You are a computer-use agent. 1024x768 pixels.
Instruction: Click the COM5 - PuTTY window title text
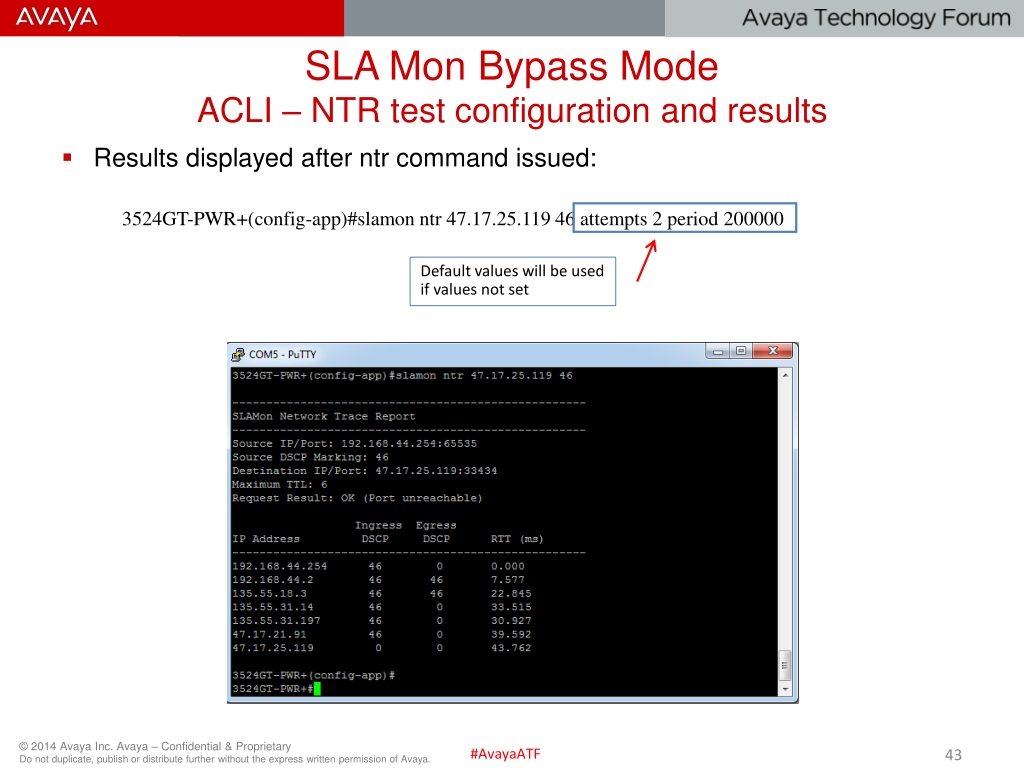pyautogui.click(x=282, y=354)
